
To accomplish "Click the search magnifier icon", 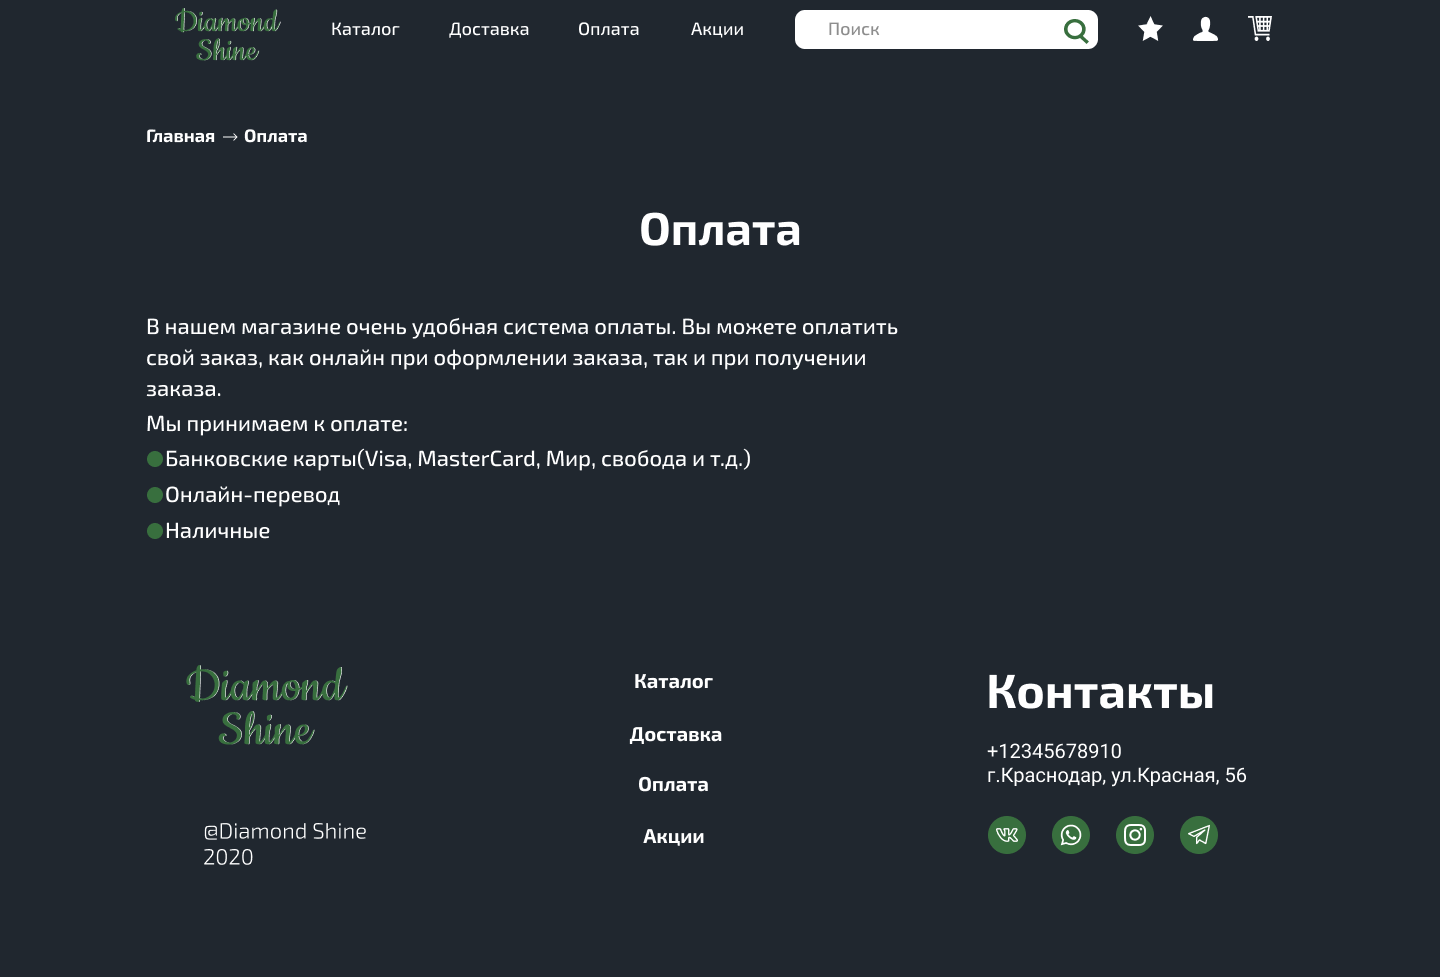I will point(1076,31).
